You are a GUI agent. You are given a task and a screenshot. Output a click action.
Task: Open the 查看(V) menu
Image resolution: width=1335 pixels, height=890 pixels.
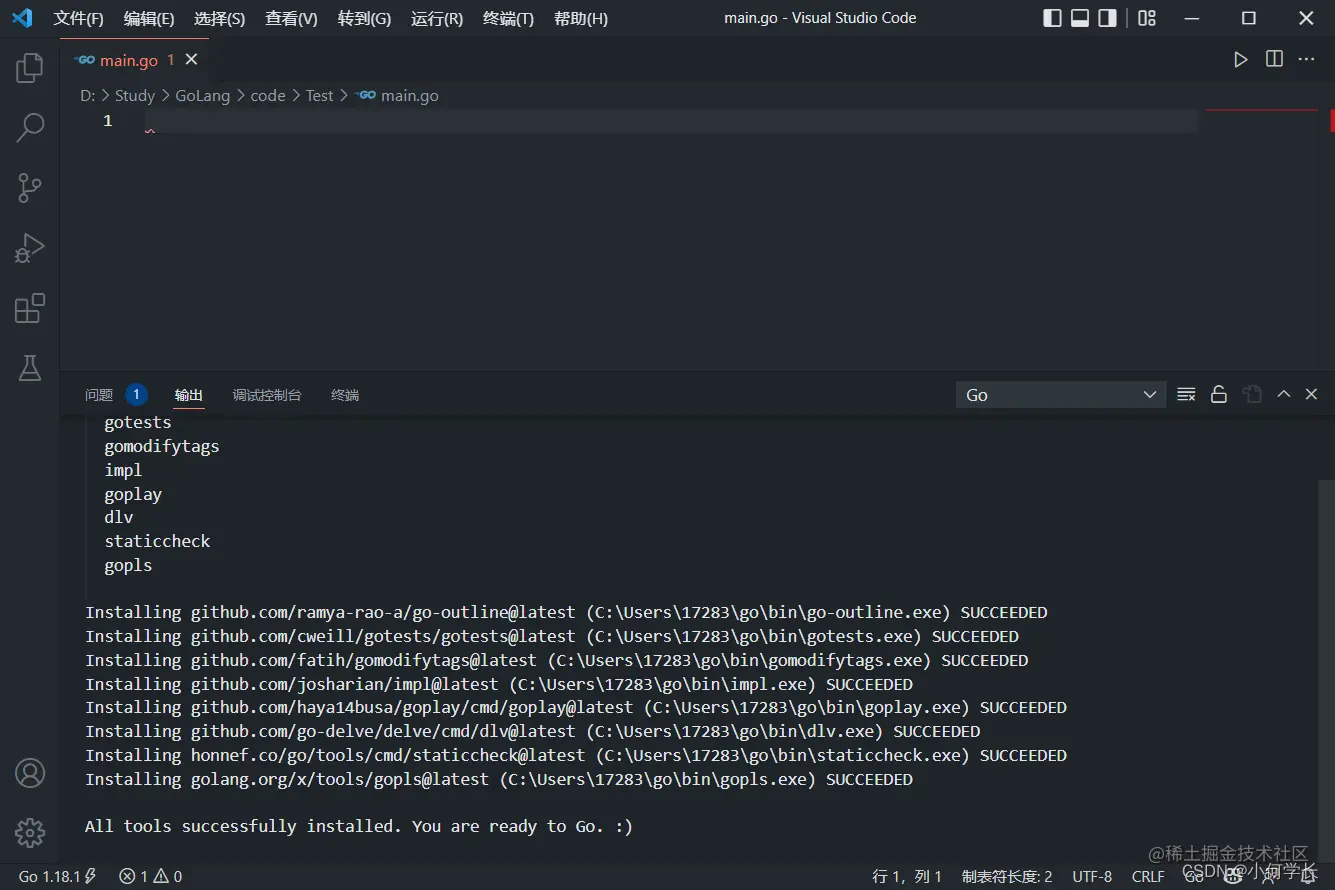(x=291, y=19)
